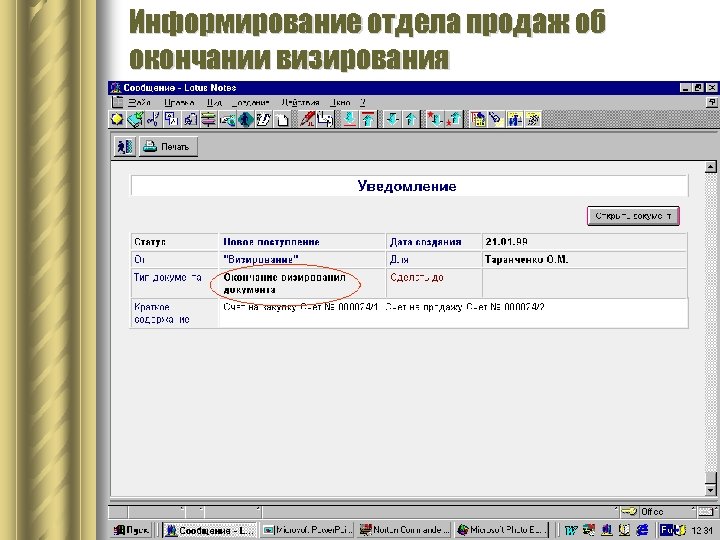Screen dimensions: 720x540
Task: Click the up arrow with red overline
Action: click(x=368, y=119)
